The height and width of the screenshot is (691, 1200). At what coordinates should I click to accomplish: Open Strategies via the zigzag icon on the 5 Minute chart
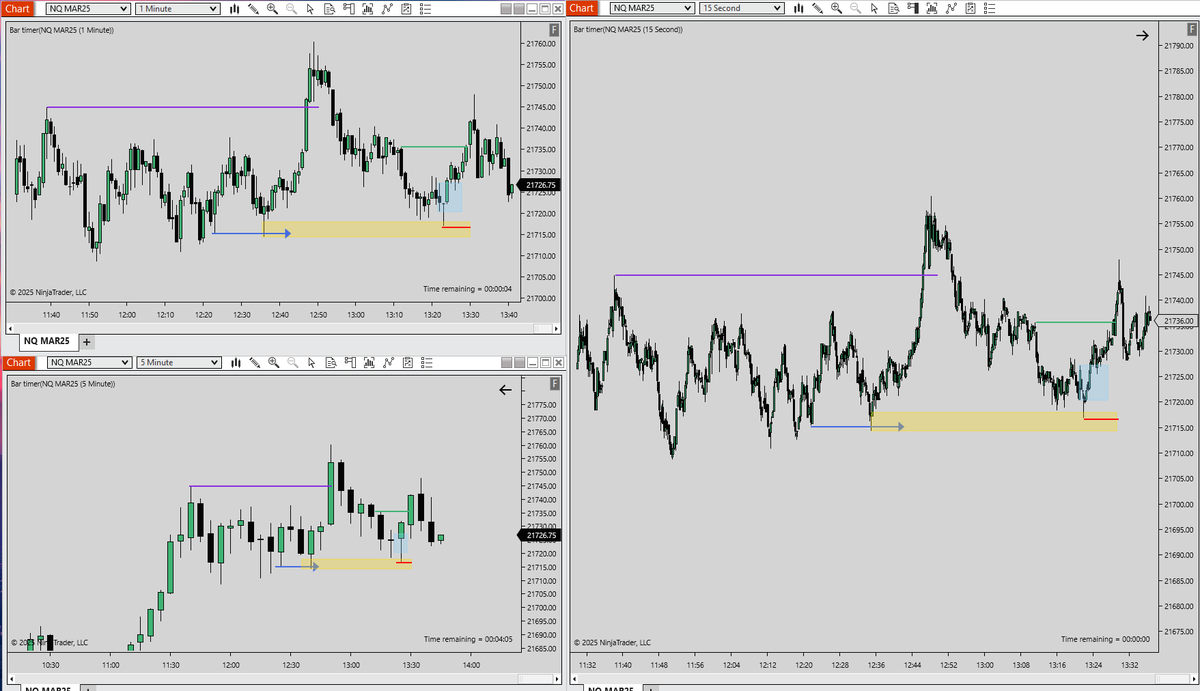coord(387,362)
